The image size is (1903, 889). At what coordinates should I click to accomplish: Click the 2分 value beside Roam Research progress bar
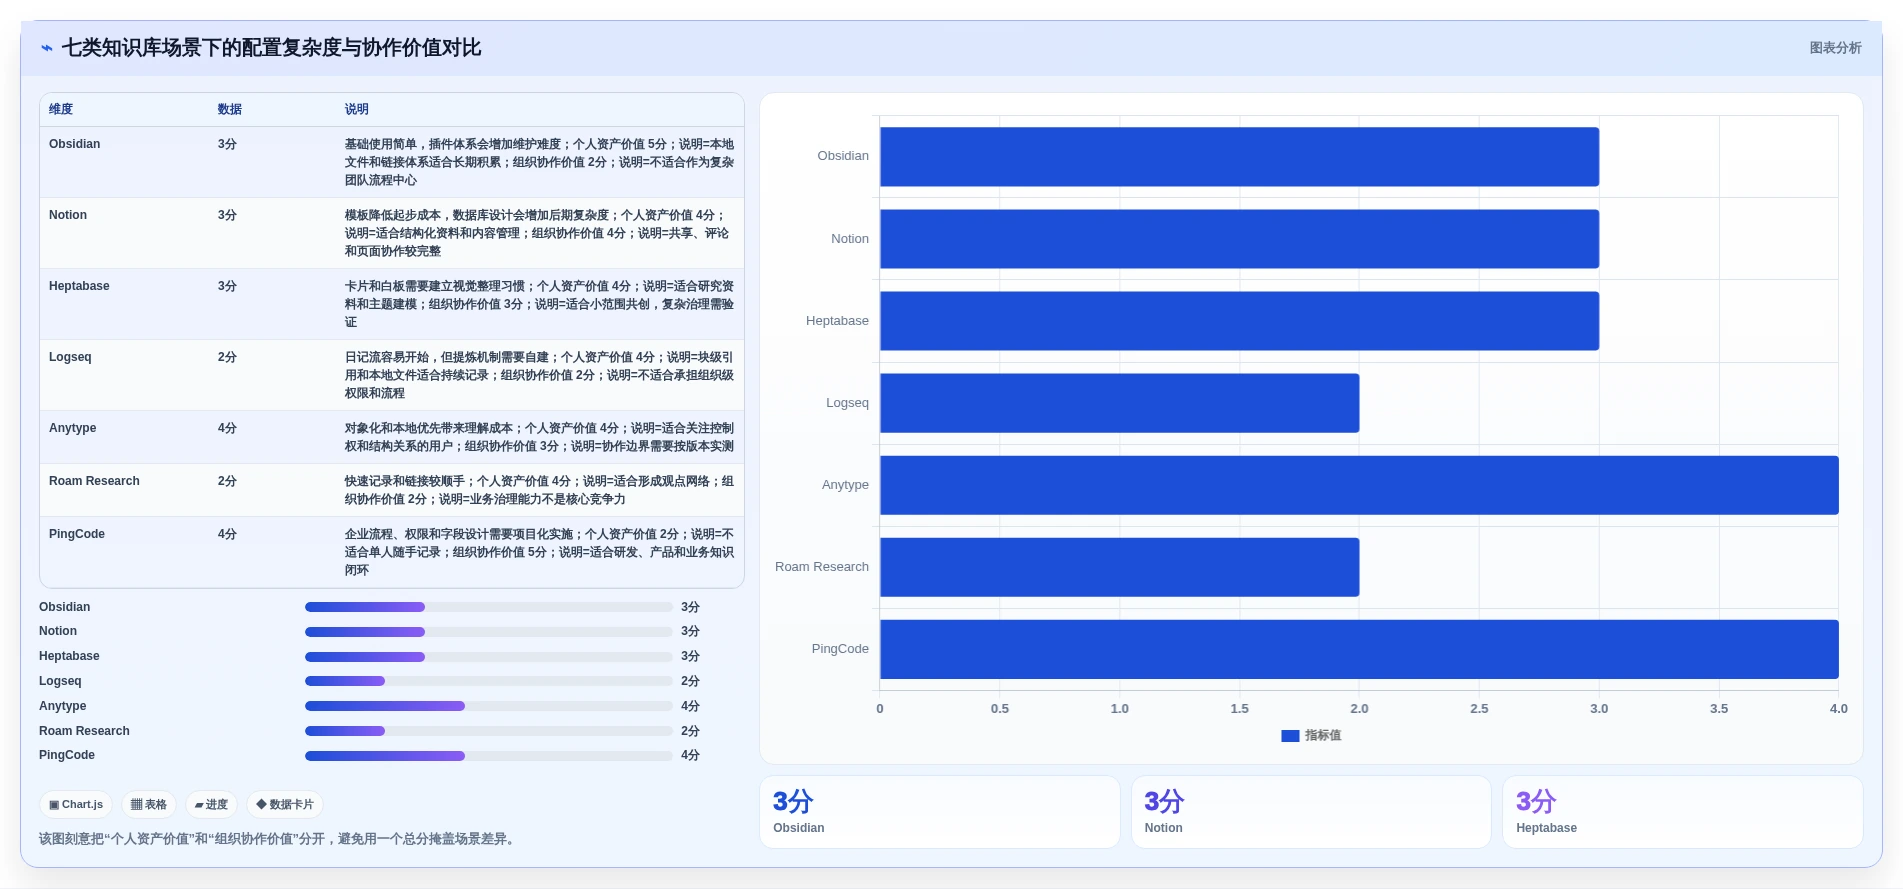tap(690, 731)
